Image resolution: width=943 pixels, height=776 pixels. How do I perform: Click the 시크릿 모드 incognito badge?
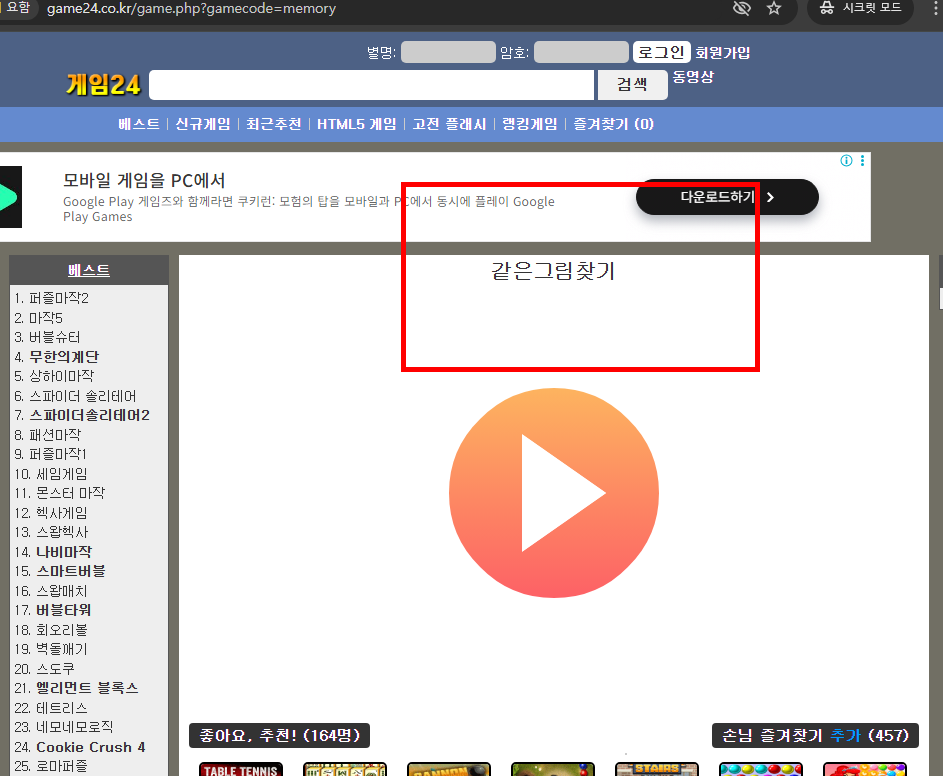click(x=859, y=10)
